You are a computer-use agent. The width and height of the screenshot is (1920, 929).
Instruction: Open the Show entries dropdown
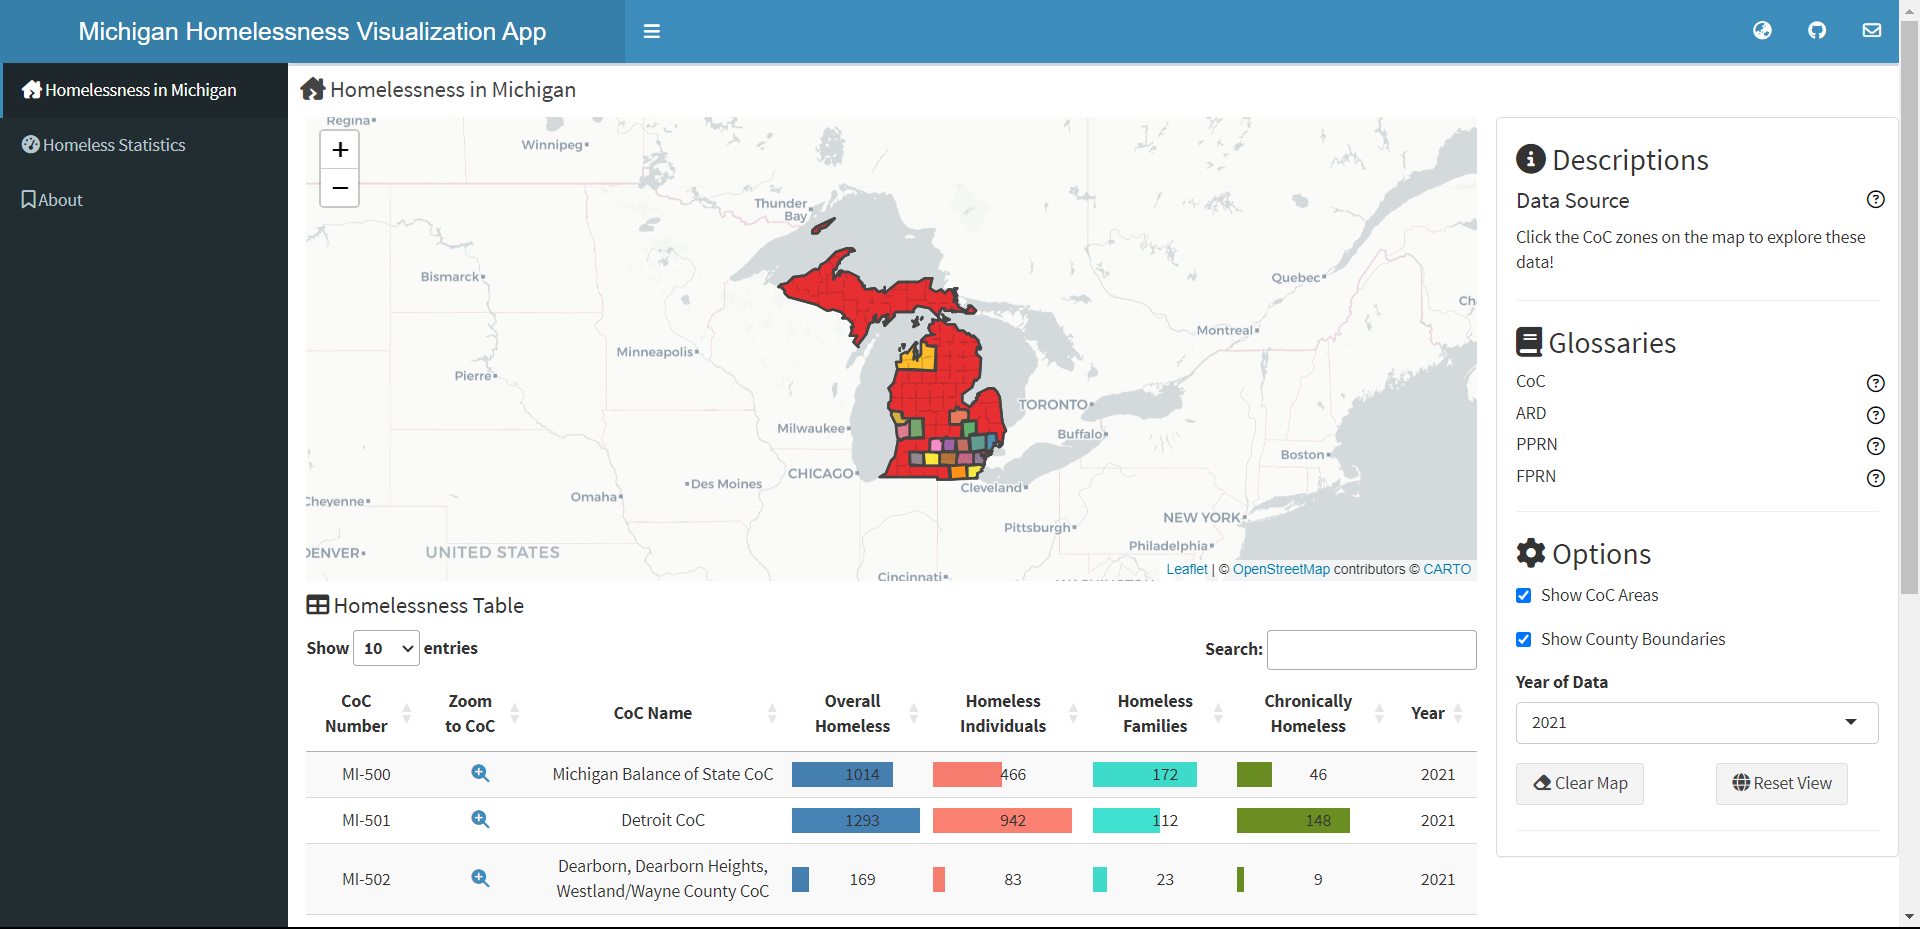point(386,648)
